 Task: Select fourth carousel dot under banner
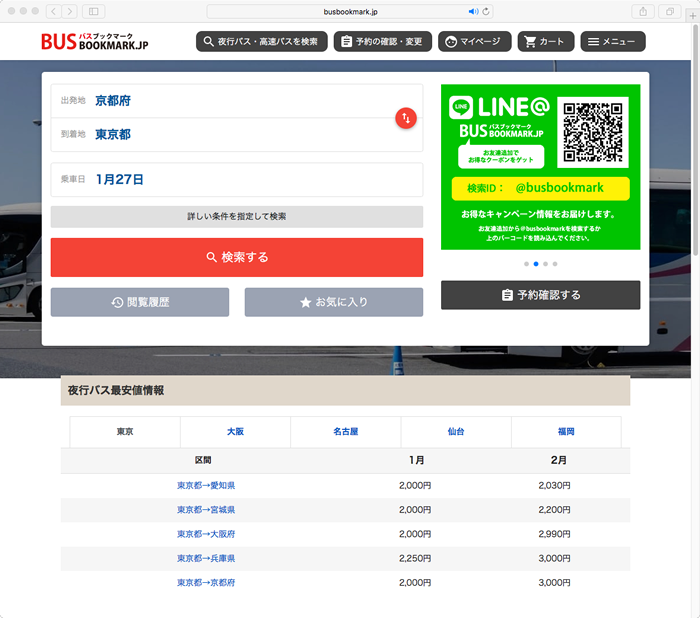555,264
